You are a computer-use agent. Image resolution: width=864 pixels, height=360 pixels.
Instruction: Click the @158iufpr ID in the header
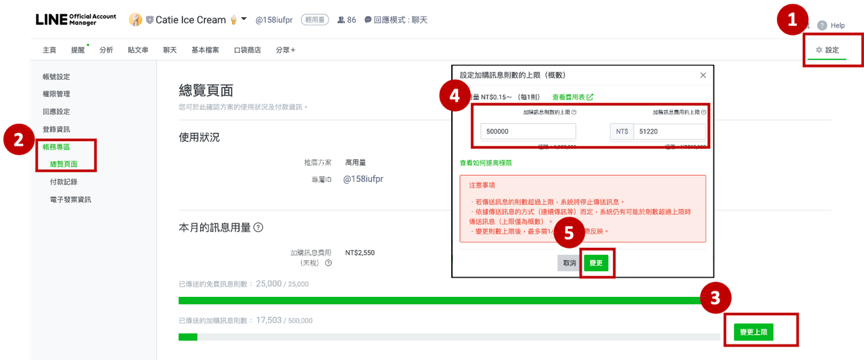(274, 20)
